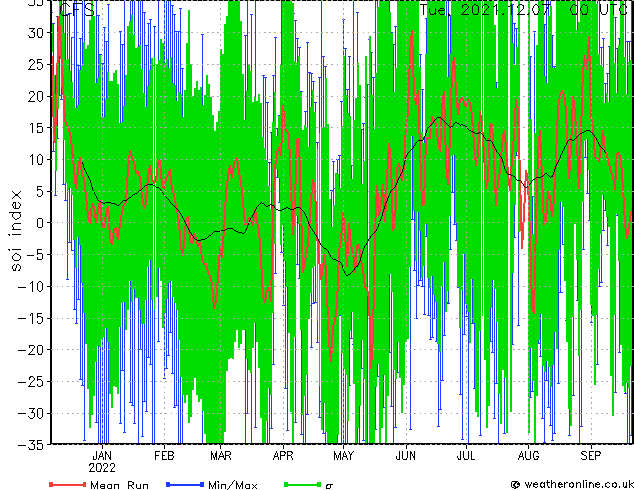634x490 pixels.
Task: Click the 20 value on the y-axis
Action: tap(35, 96)
